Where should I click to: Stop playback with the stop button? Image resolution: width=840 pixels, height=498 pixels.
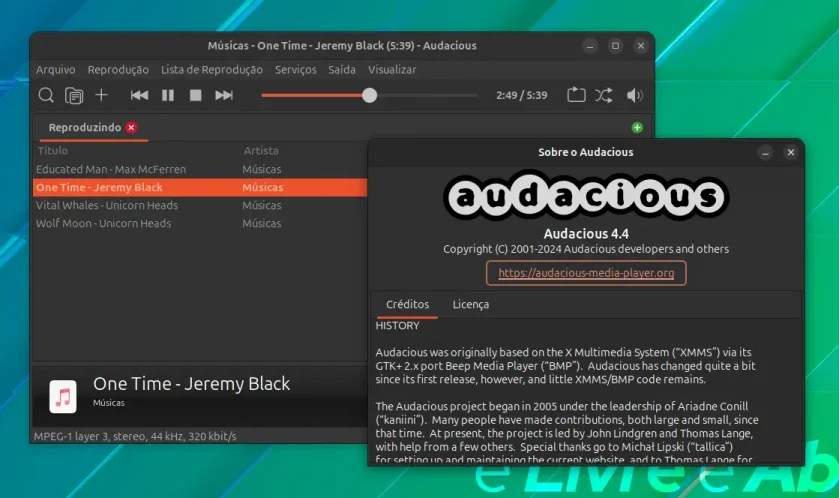pos(196,95)
